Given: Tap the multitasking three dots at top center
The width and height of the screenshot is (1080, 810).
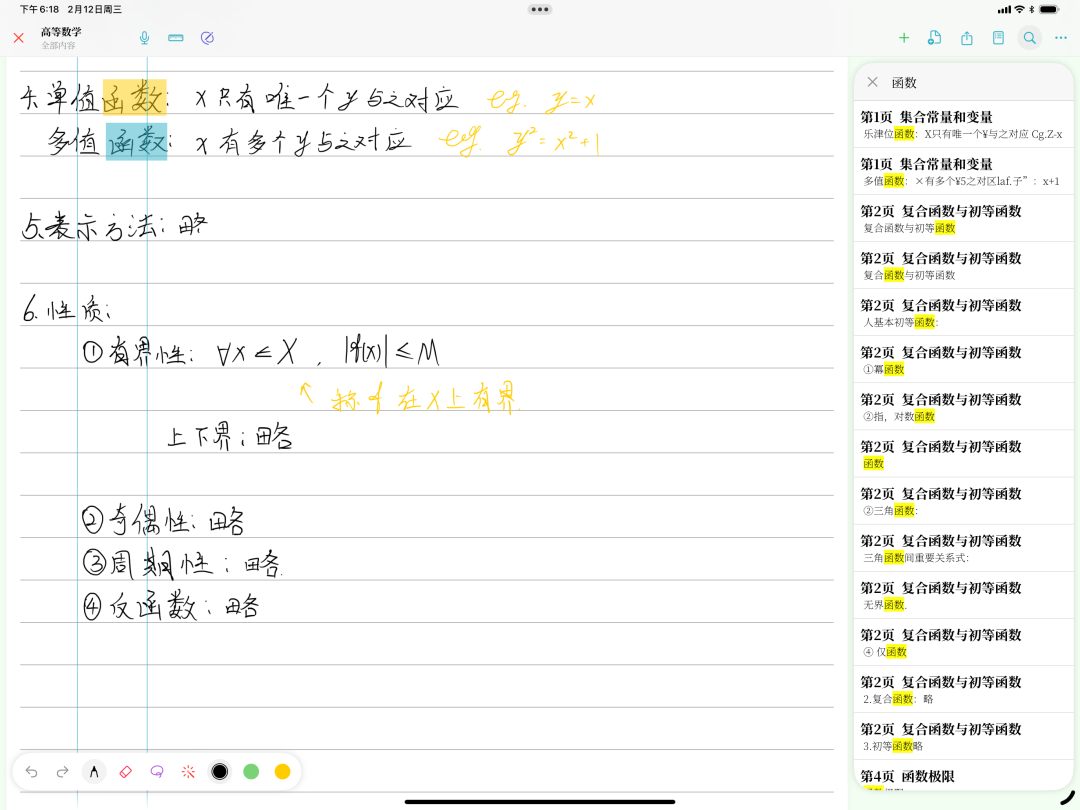Looking at the screenshot, I should pos(540,10).
